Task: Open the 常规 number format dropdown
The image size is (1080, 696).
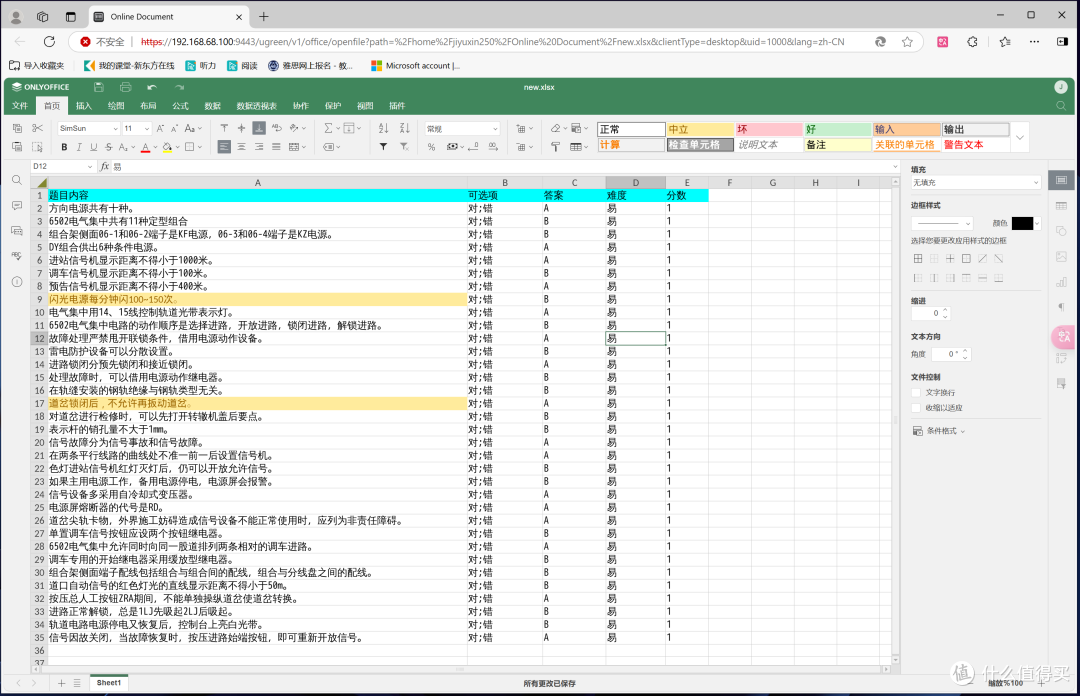Action: point(495,129)
